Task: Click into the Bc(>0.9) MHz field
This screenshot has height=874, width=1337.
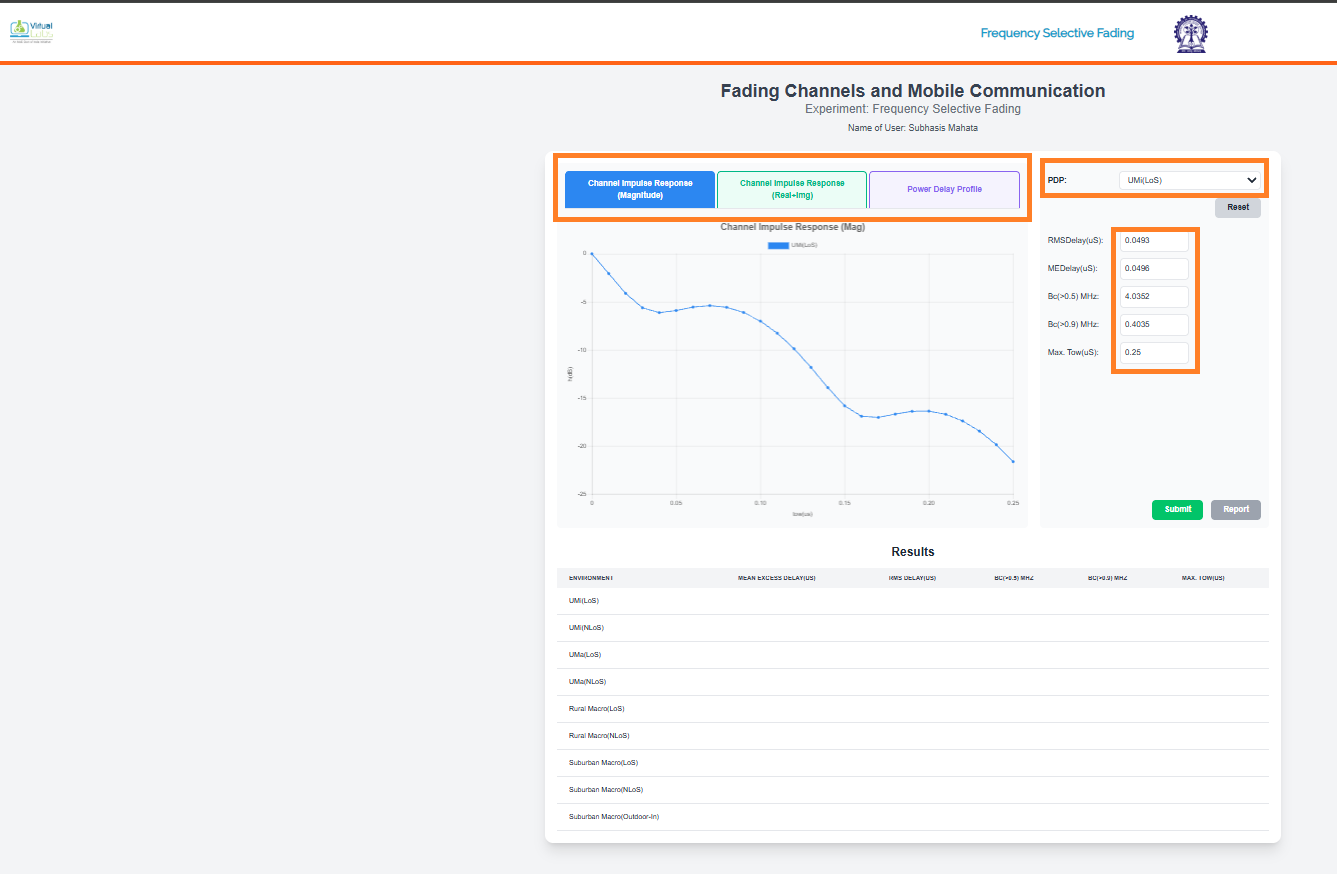Action: 1154,325
